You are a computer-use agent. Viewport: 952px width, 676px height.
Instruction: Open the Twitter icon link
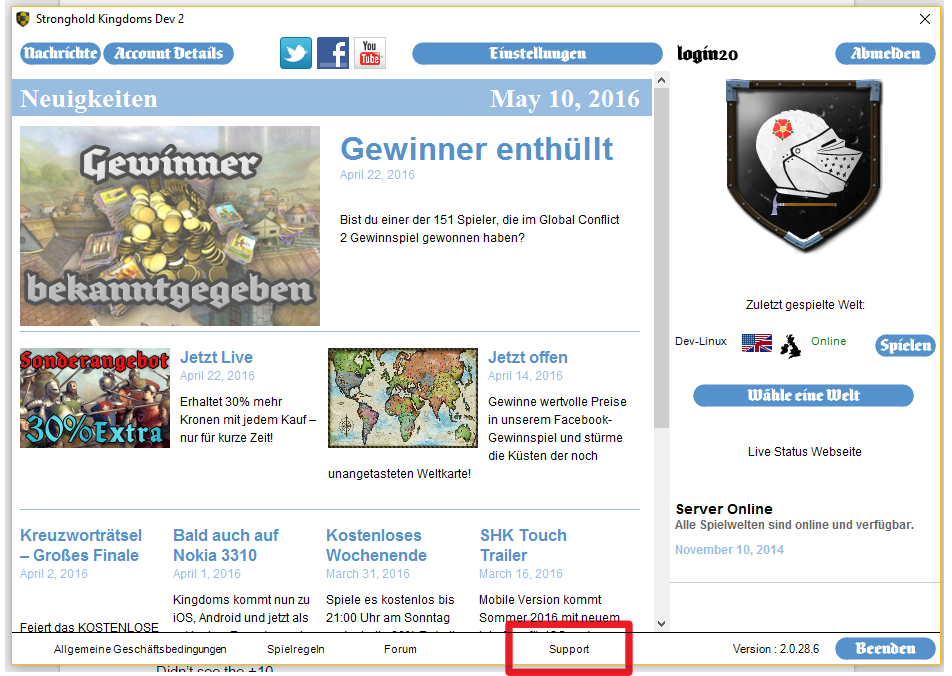[296, 53]
